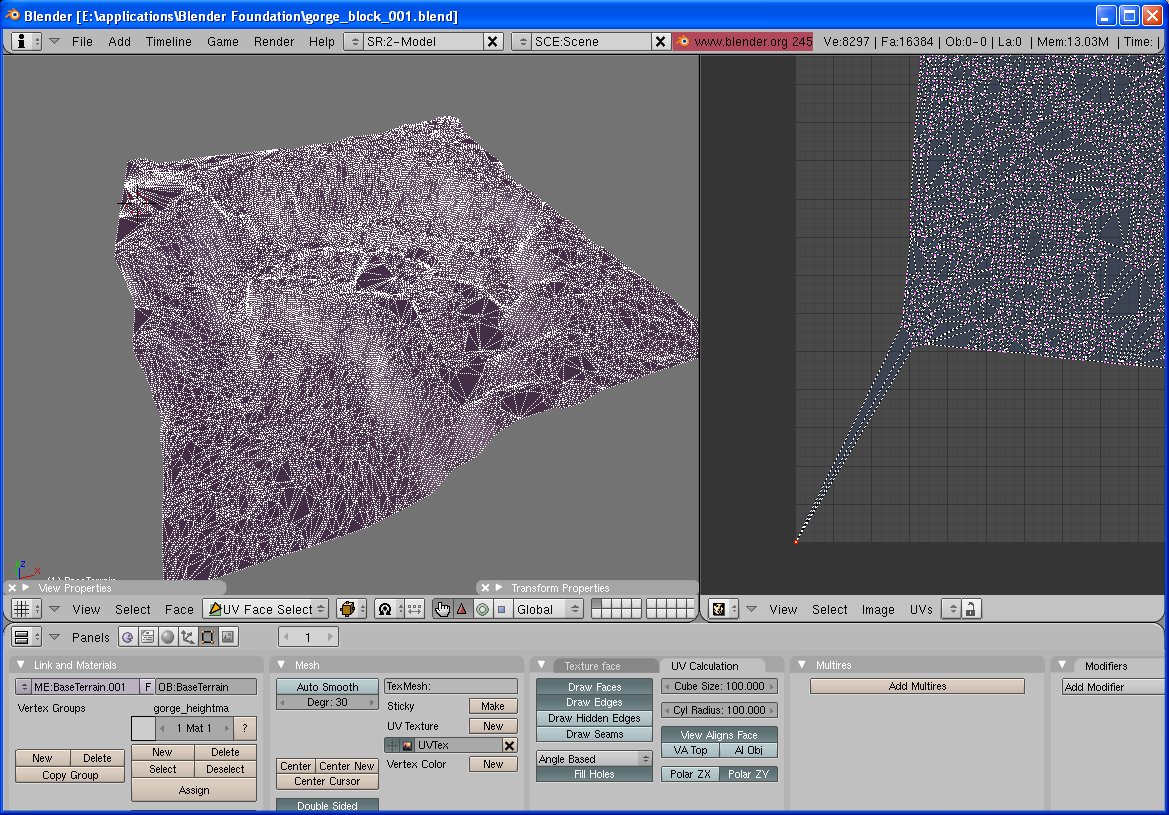Open the Editing context button in Panels
1169x815 pixels.
[208, 637]
